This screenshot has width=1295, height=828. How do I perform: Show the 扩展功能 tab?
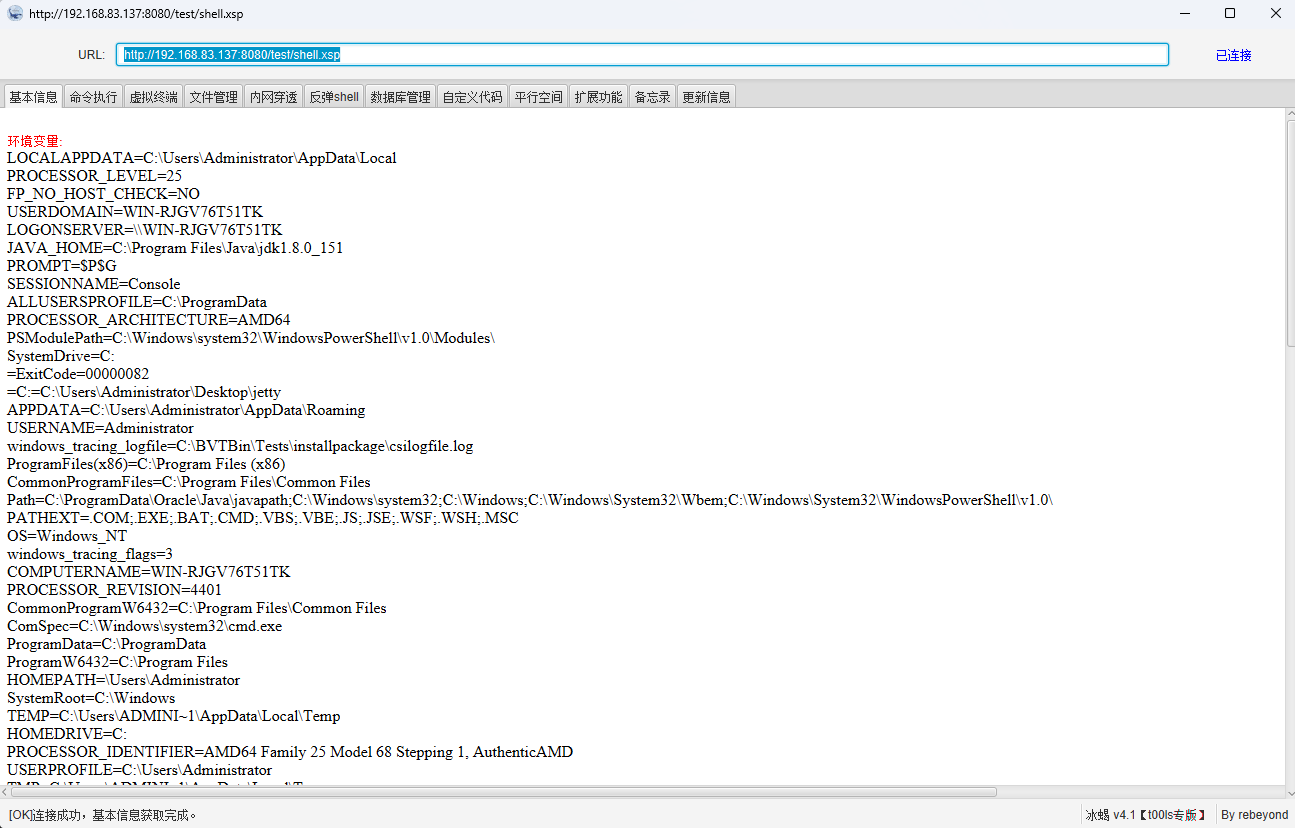pos(598,97)
